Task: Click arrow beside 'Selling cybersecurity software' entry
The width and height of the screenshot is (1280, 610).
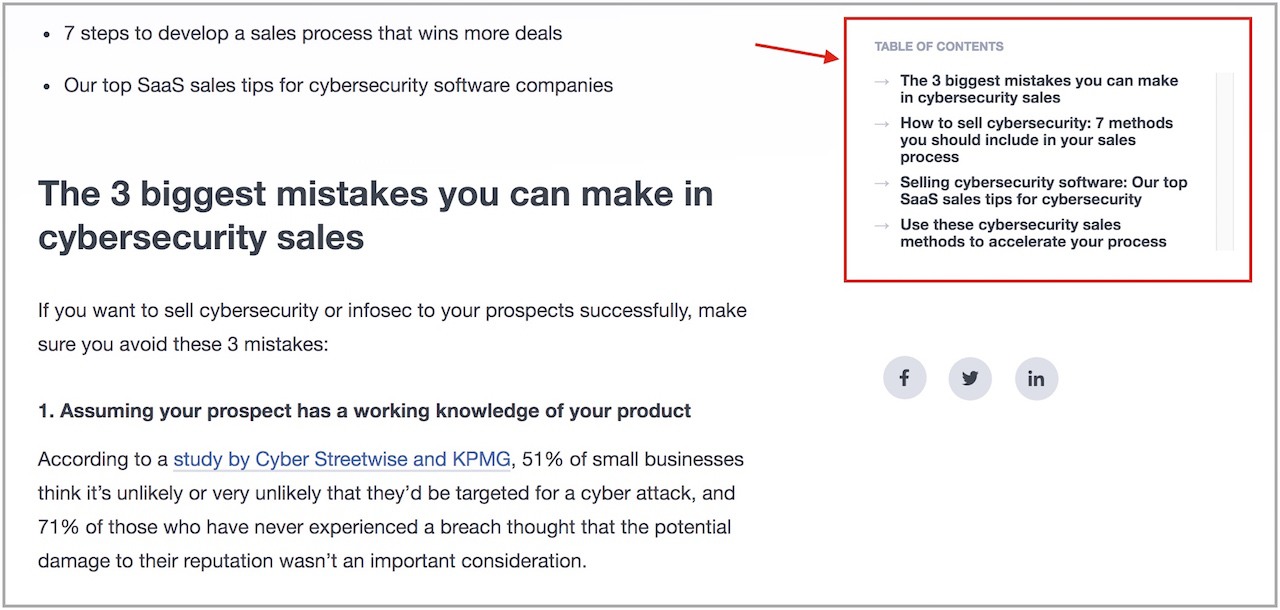Action: tap(881, 183)
